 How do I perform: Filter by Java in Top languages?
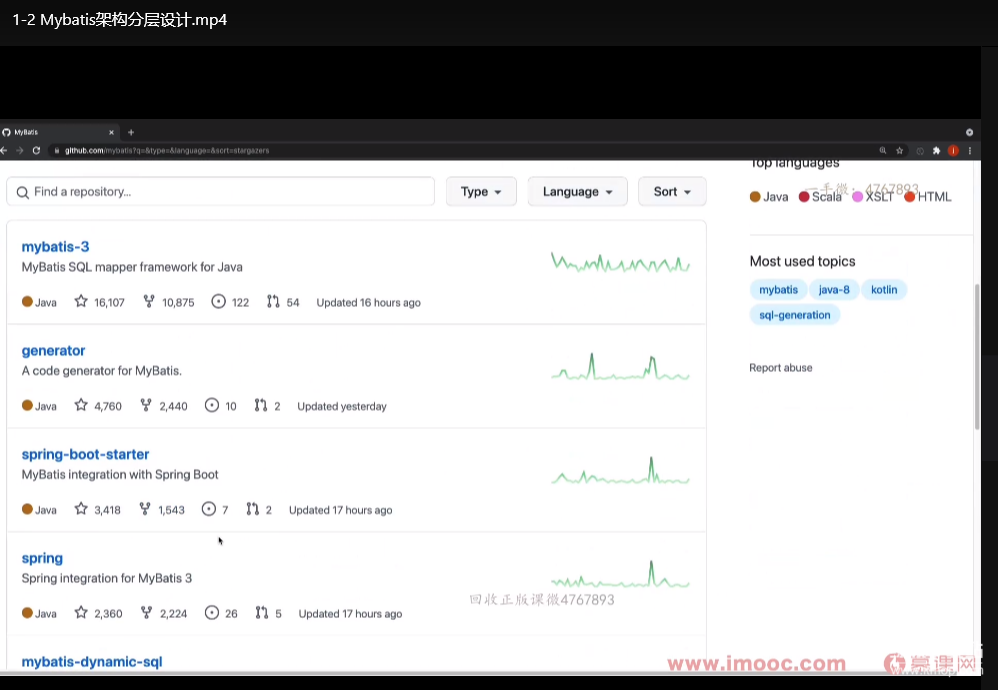pos(769,197)
